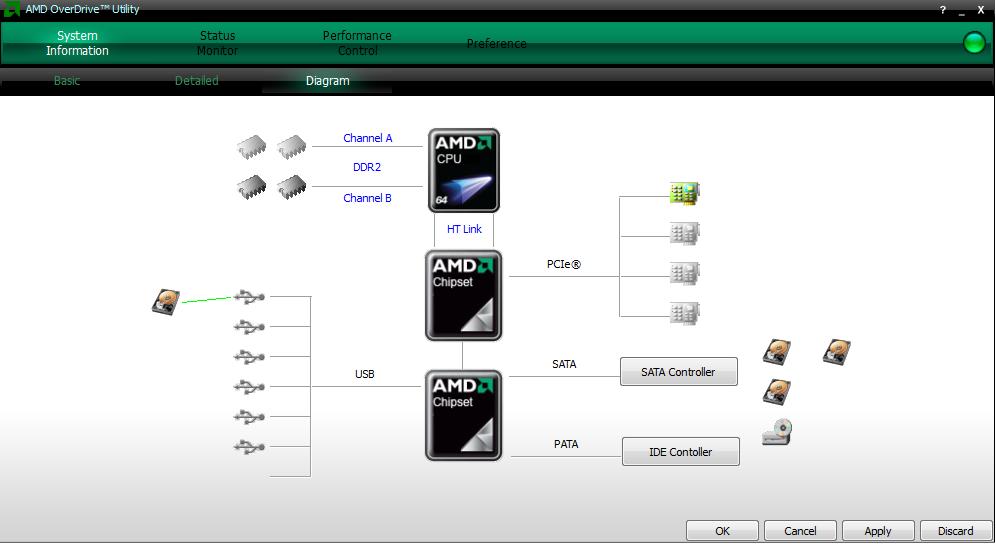The width and height of the screenshot is (996, 545).
Task: Click the hard drive attached to the USB port
Action: tap(166, 302)
